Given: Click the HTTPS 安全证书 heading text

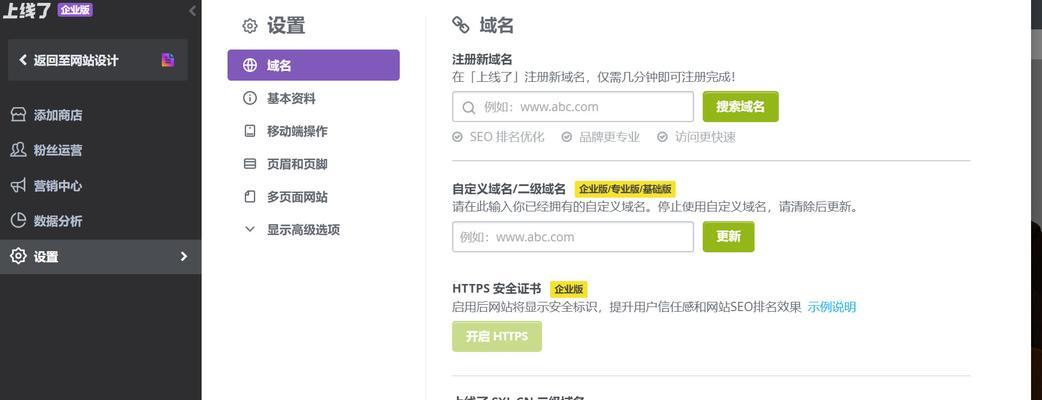Looking at the screenshot, I should (496, 289).
